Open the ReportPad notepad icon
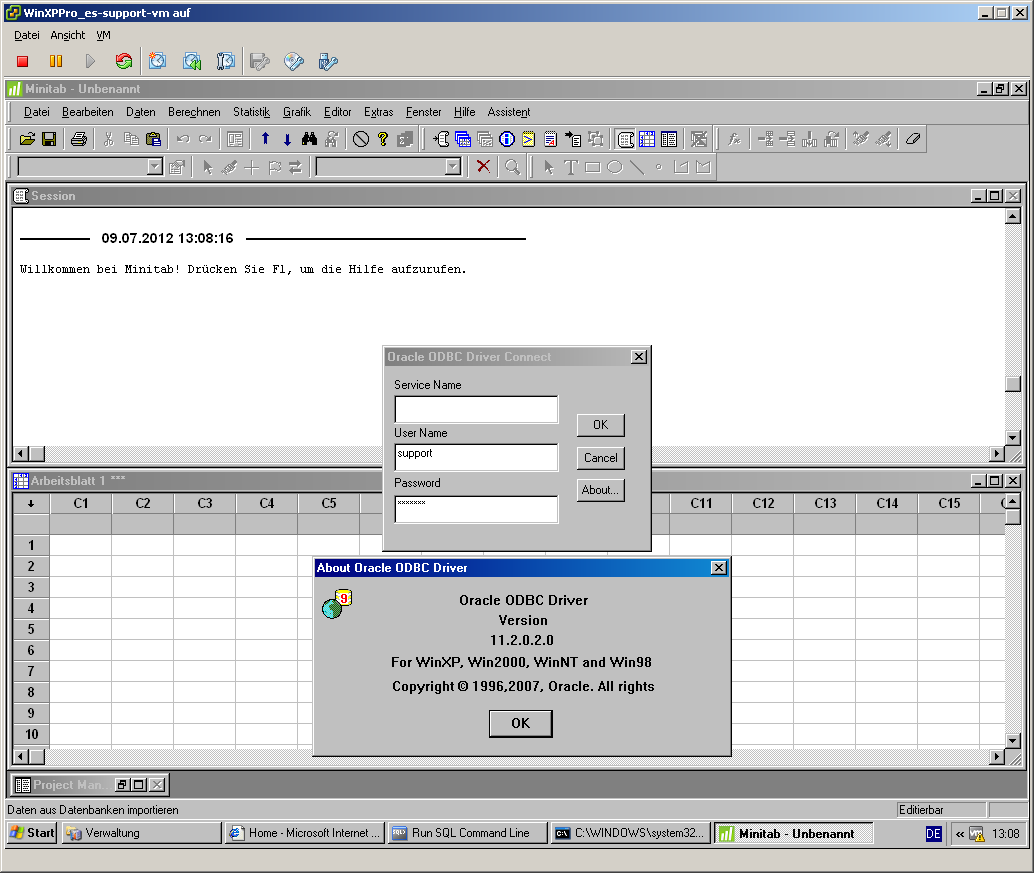Viewport: 1034px width, 873px height. tap(550, 139)
